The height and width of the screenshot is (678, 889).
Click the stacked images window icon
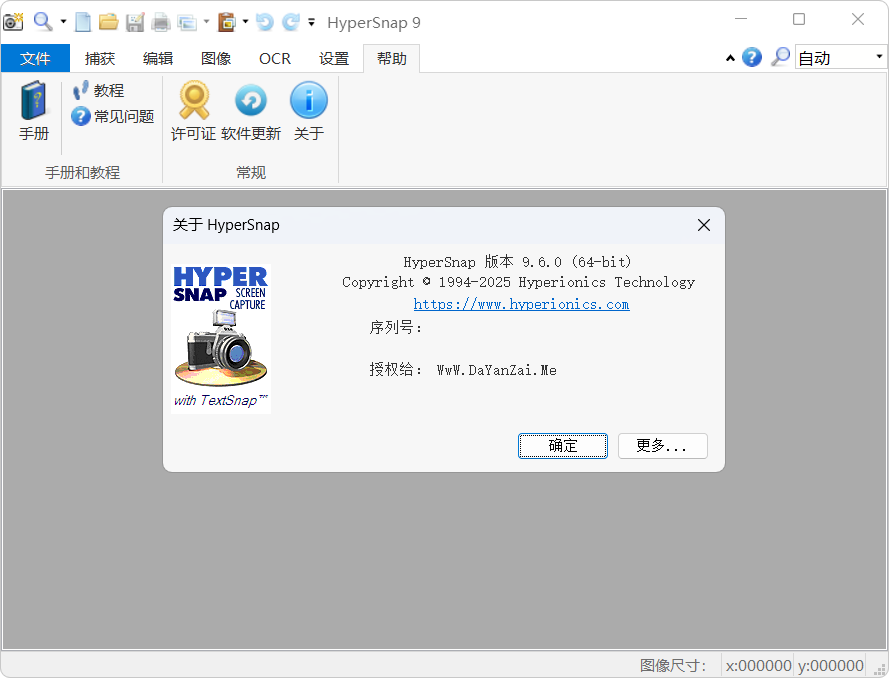(x=187, y=22)
